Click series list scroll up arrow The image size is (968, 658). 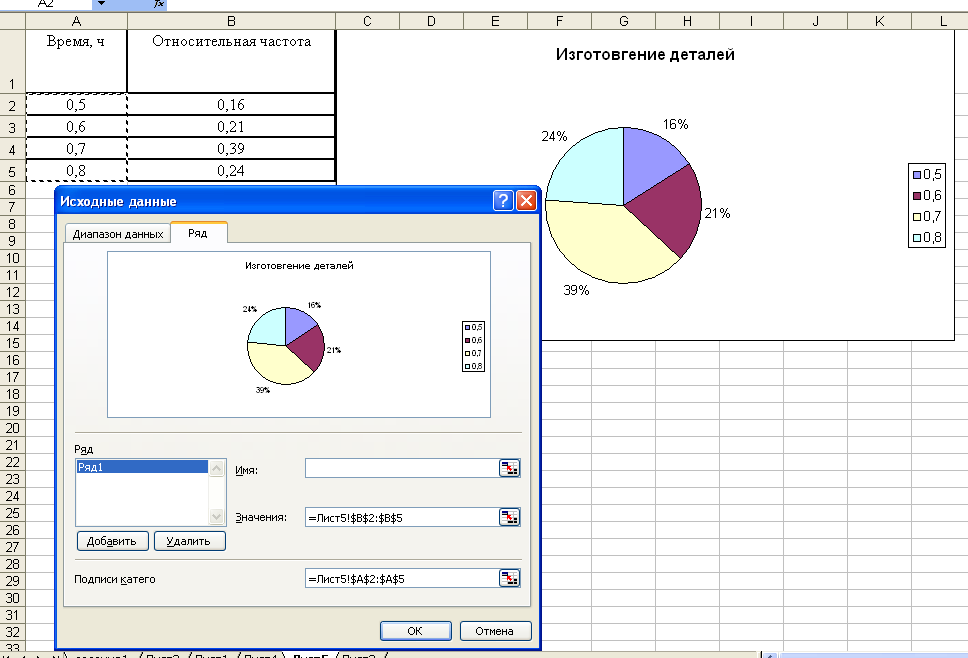pyautogui.click(x=216, y=469)
